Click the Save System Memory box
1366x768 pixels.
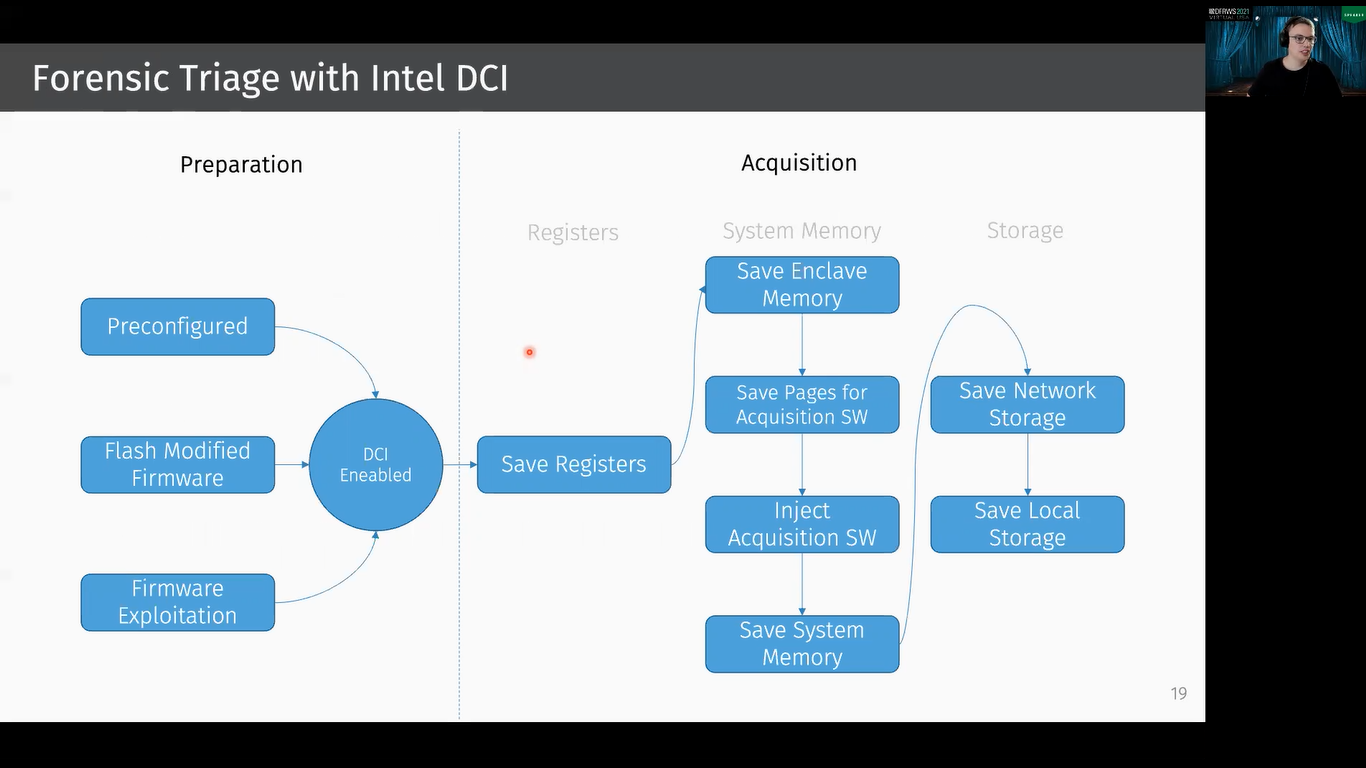coord(801,643)
